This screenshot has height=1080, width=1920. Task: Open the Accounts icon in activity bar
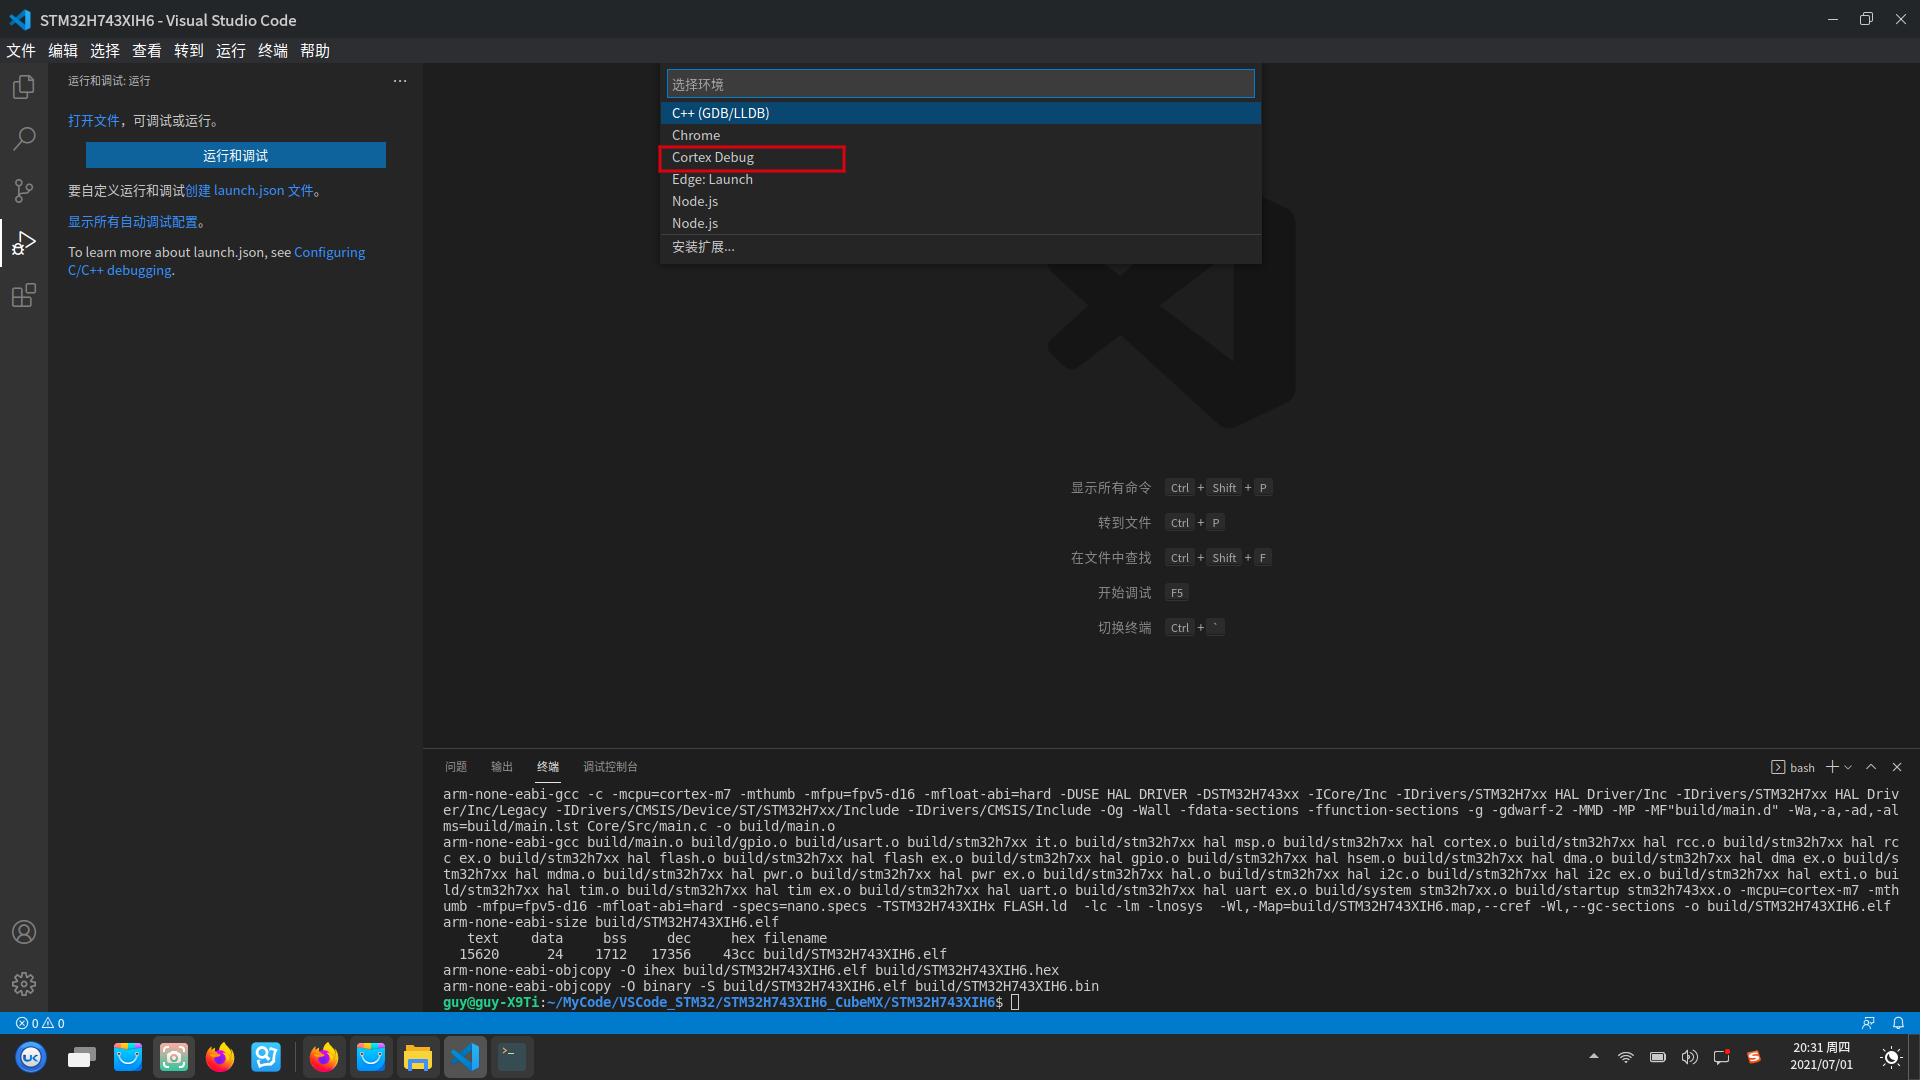pos(24,932)
